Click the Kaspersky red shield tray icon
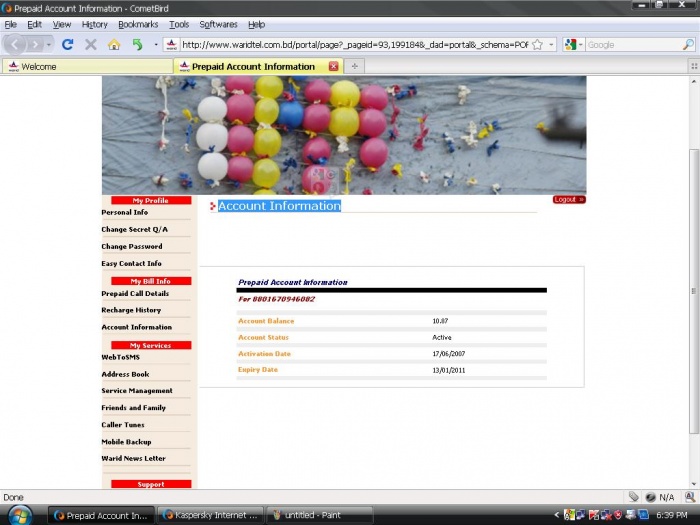 pos(618,515)
